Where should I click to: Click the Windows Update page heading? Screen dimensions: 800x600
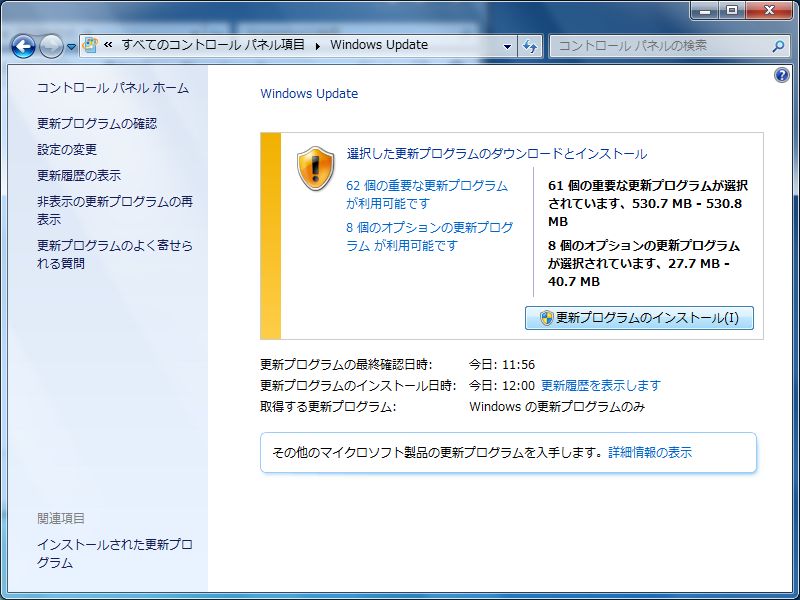pyautogui.click(x=309, y=94)
